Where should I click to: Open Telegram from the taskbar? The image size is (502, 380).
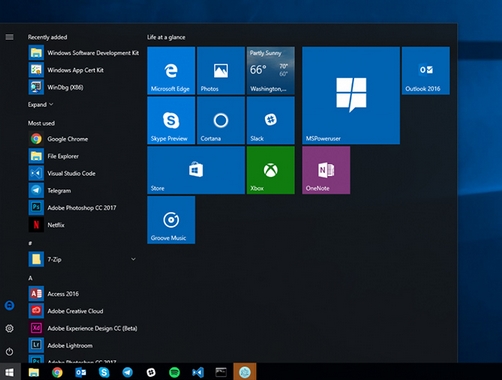tap(127, 372)
